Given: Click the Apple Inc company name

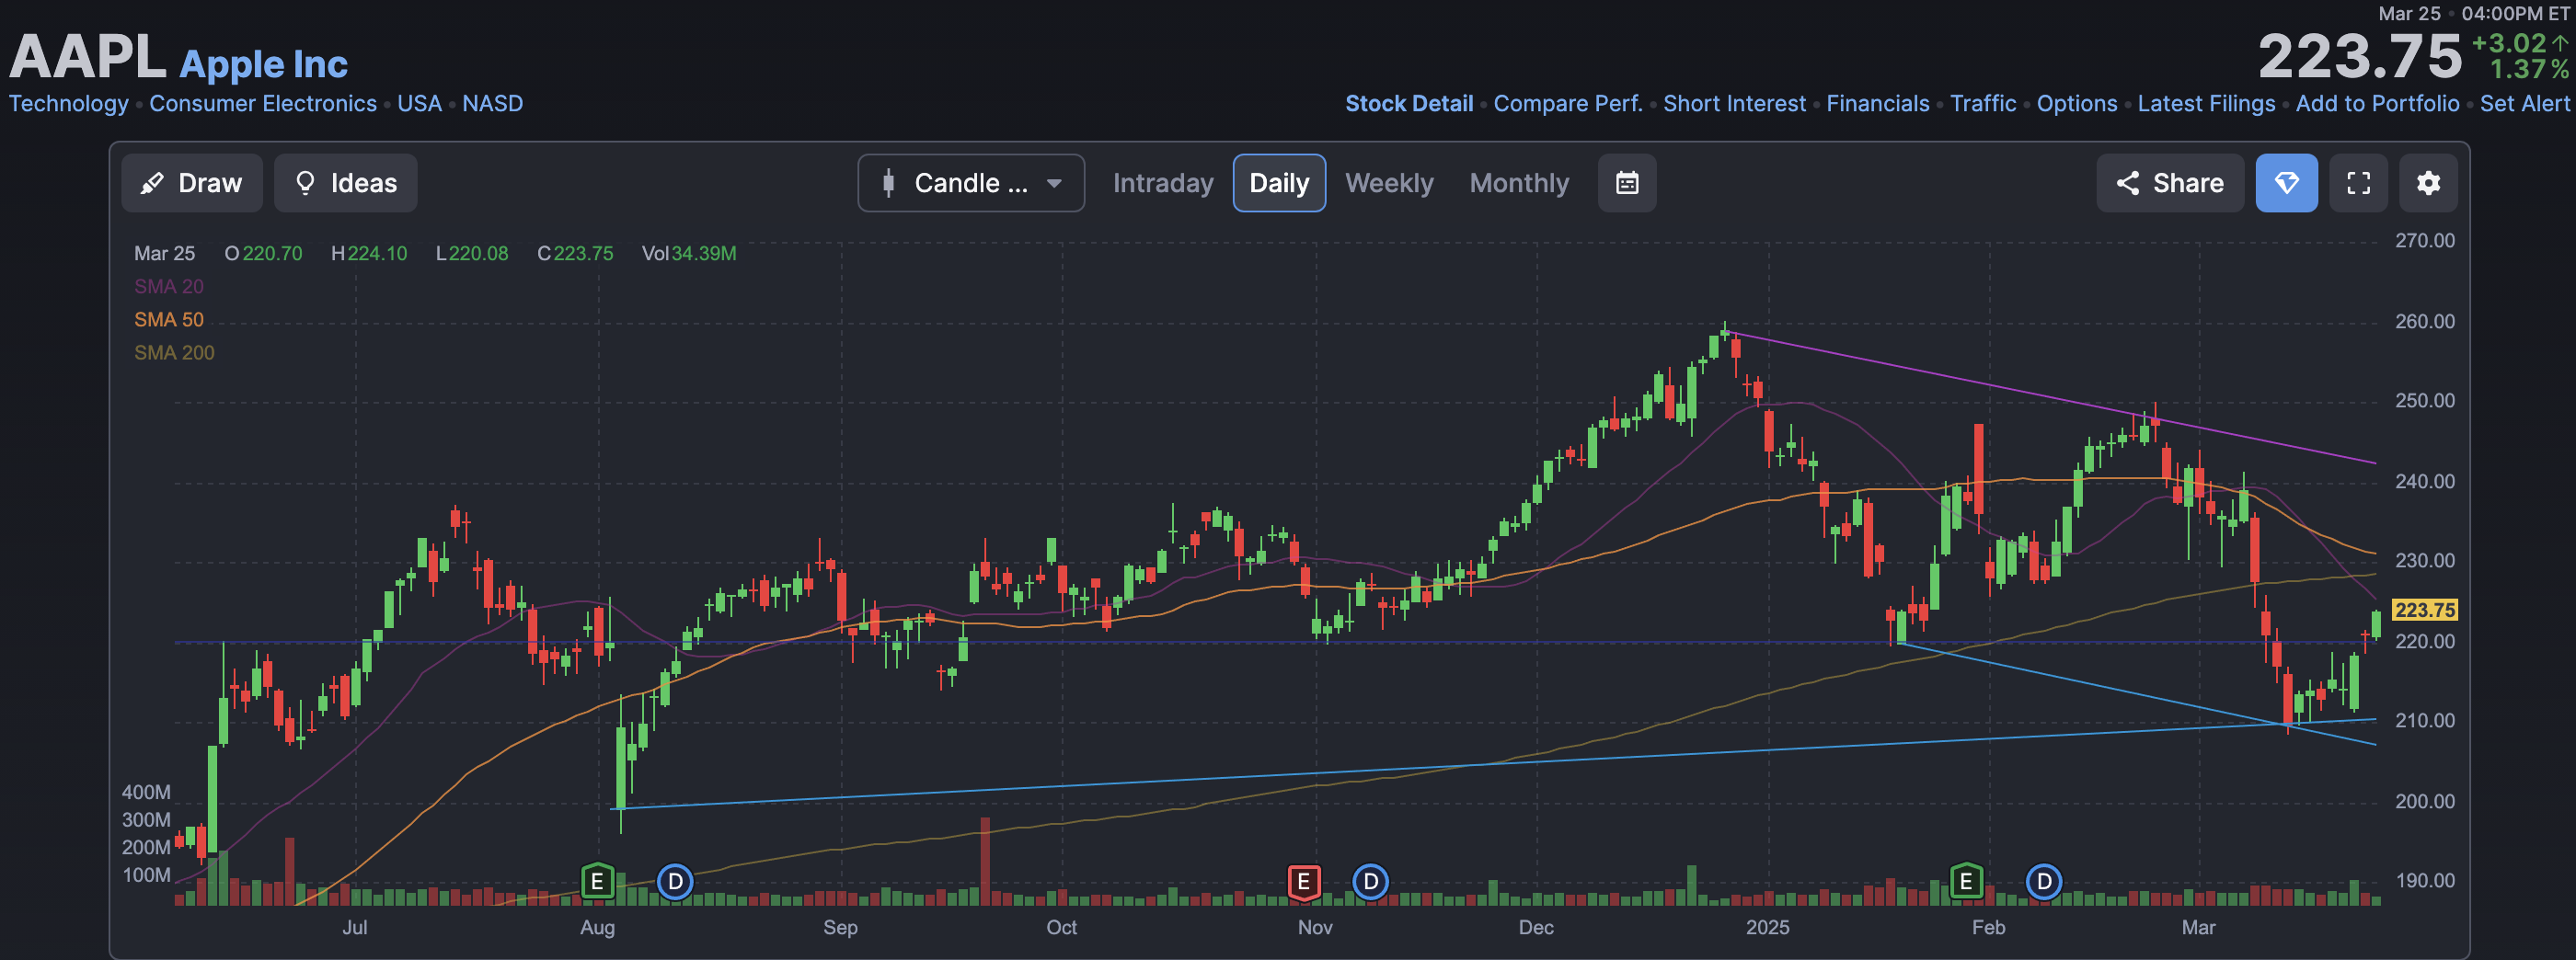Looking at the screenshot, I should (x=264, y=63).
